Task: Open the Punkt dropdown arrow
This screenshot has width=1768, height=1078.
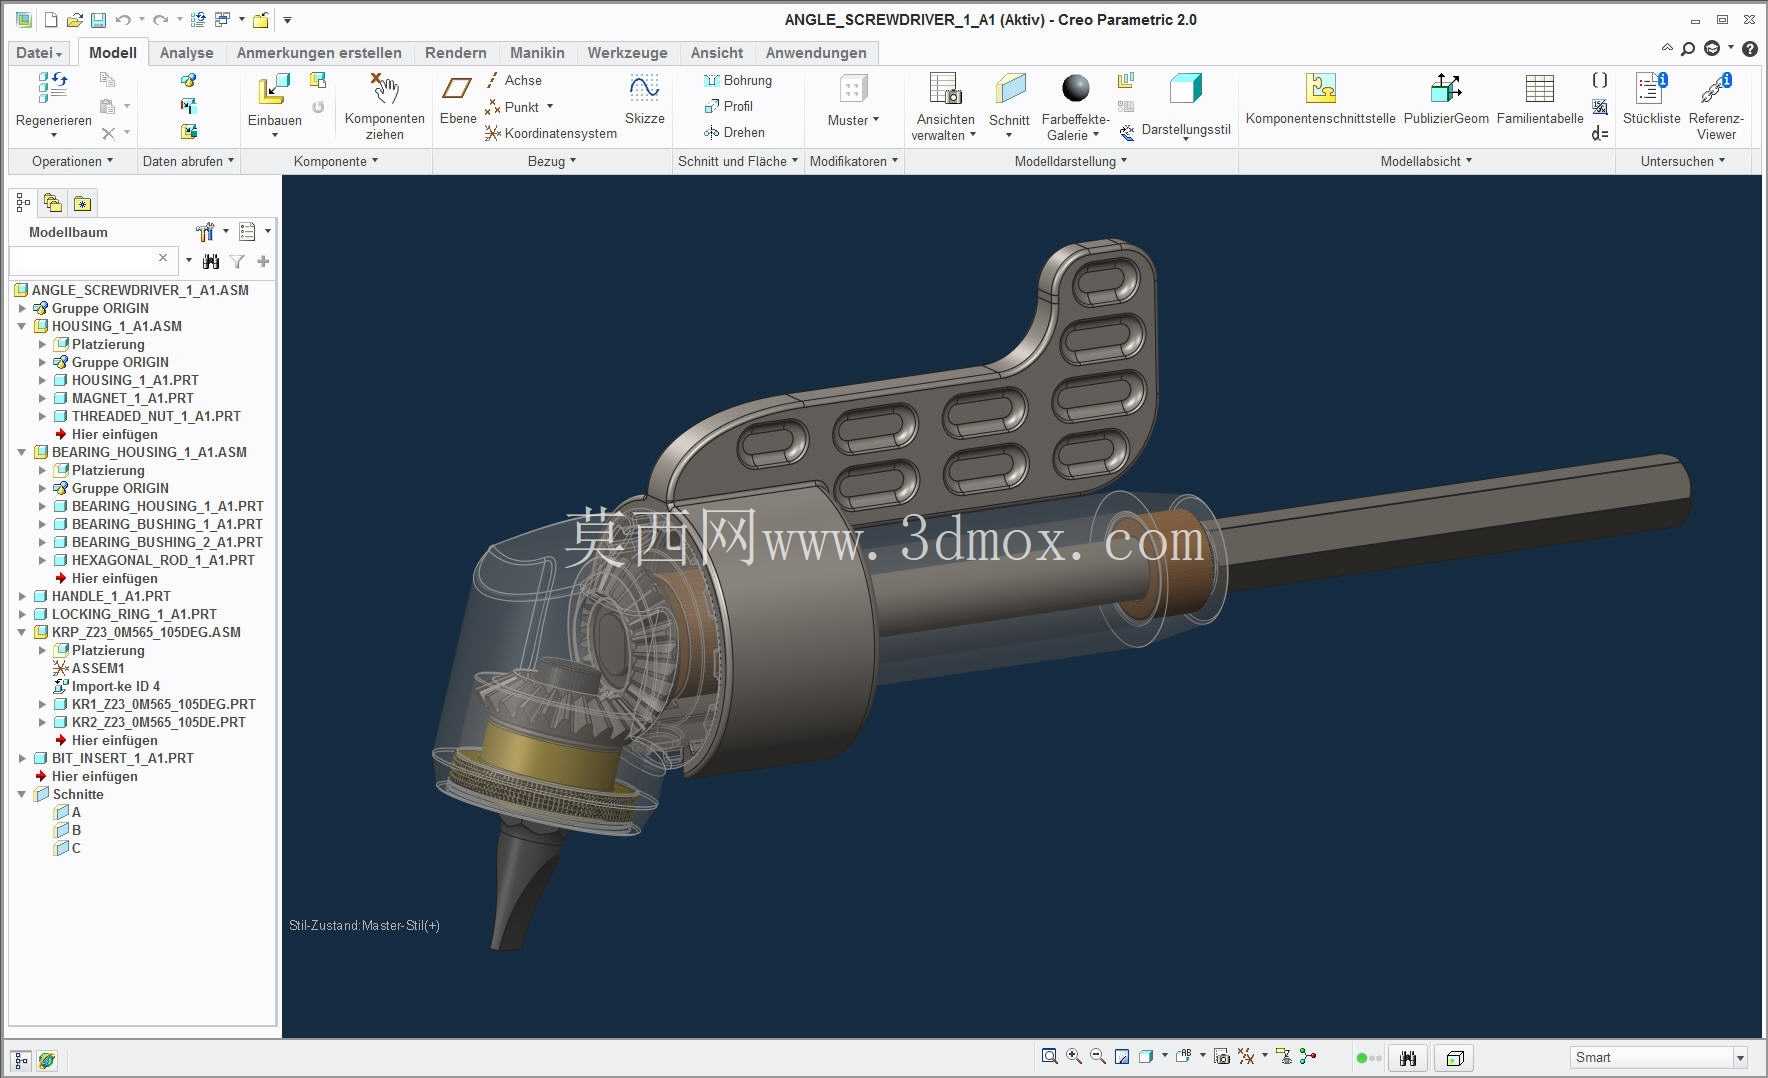Action: pos(550,106)
